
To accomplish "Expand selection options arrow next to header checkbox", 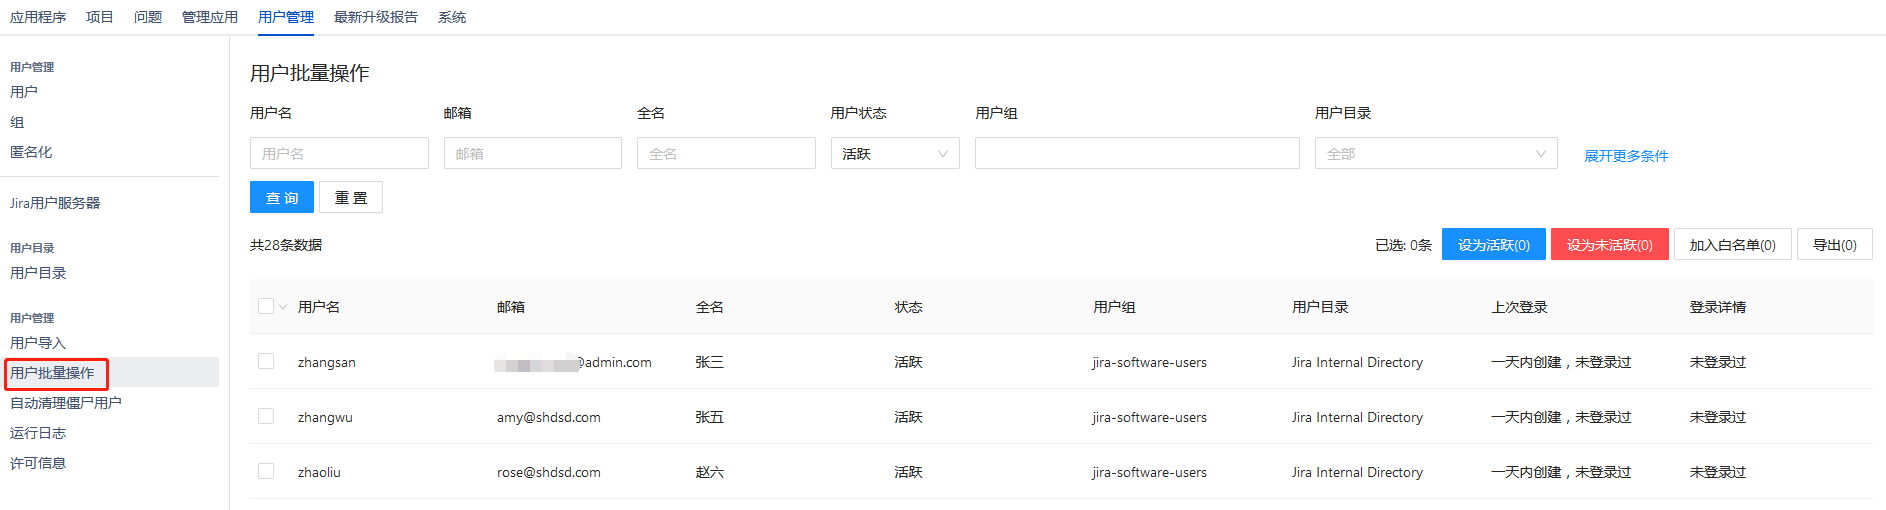I will (x=283, y=307).
